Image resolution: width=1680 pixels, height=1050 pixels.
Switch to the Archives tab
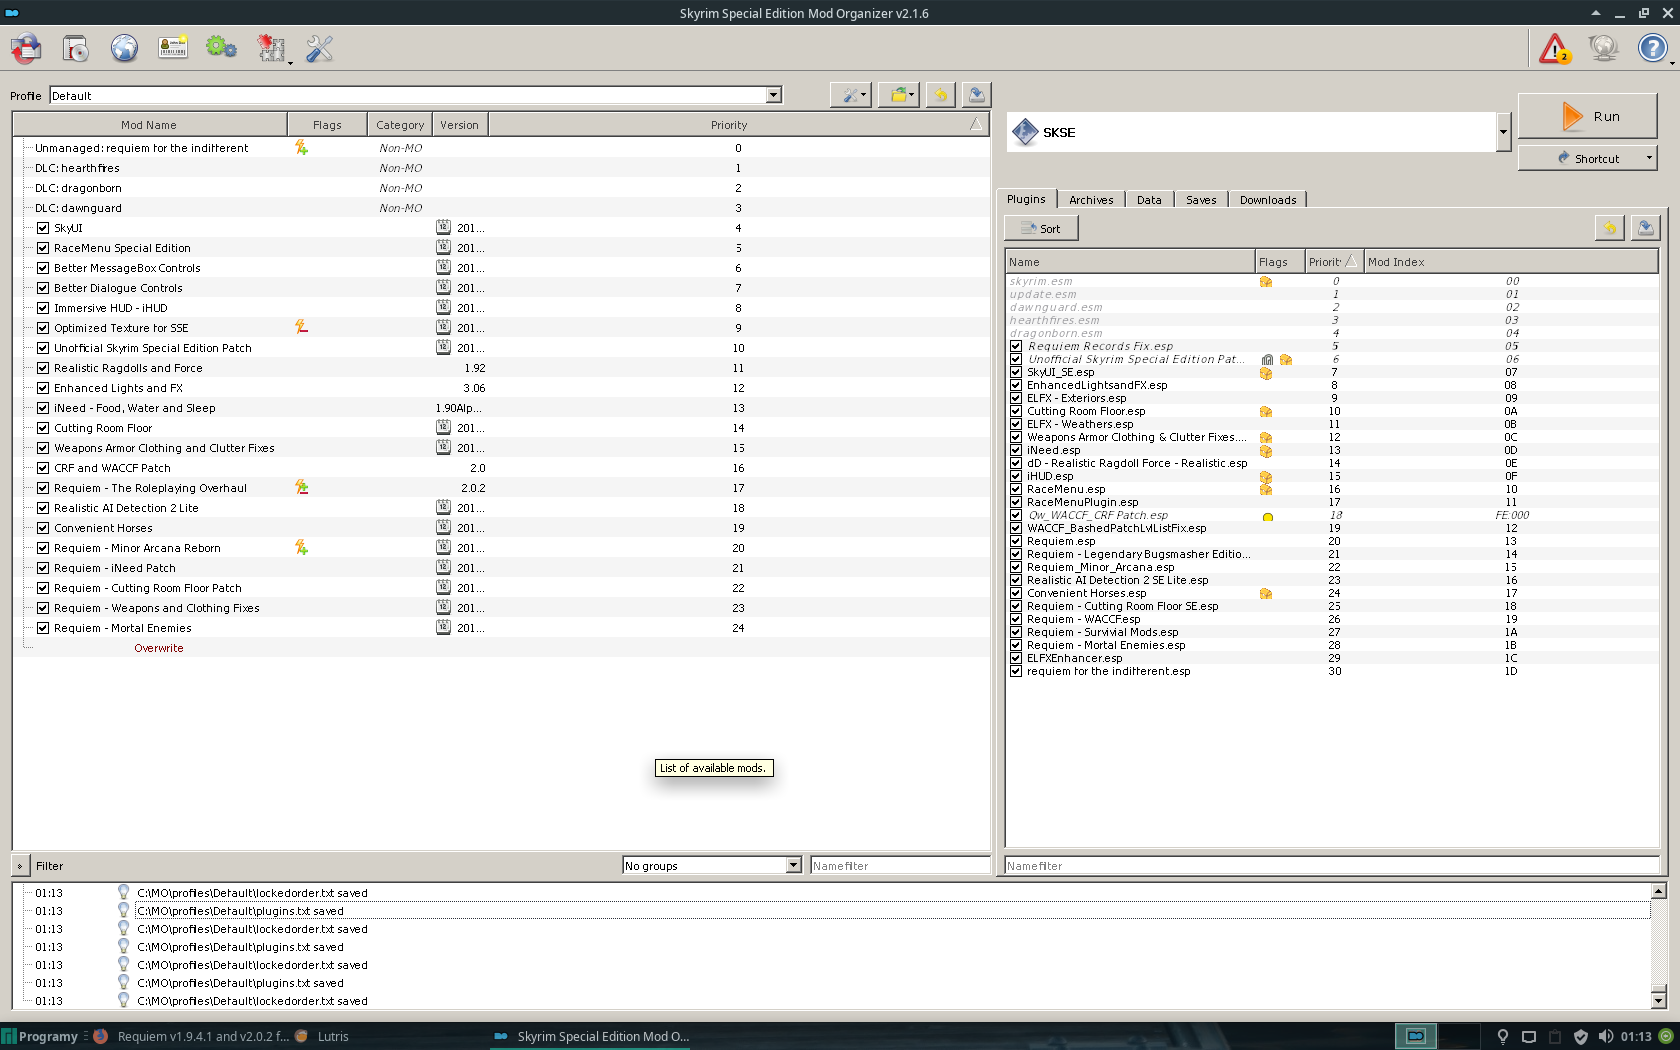click(x=1091, y=200)
